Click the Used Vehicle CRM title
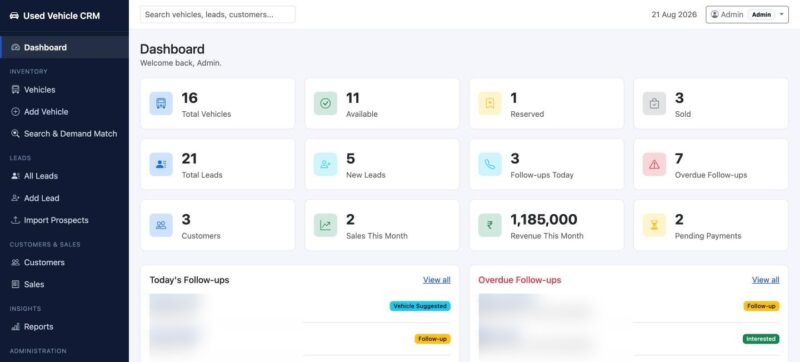 click(62, 16)
